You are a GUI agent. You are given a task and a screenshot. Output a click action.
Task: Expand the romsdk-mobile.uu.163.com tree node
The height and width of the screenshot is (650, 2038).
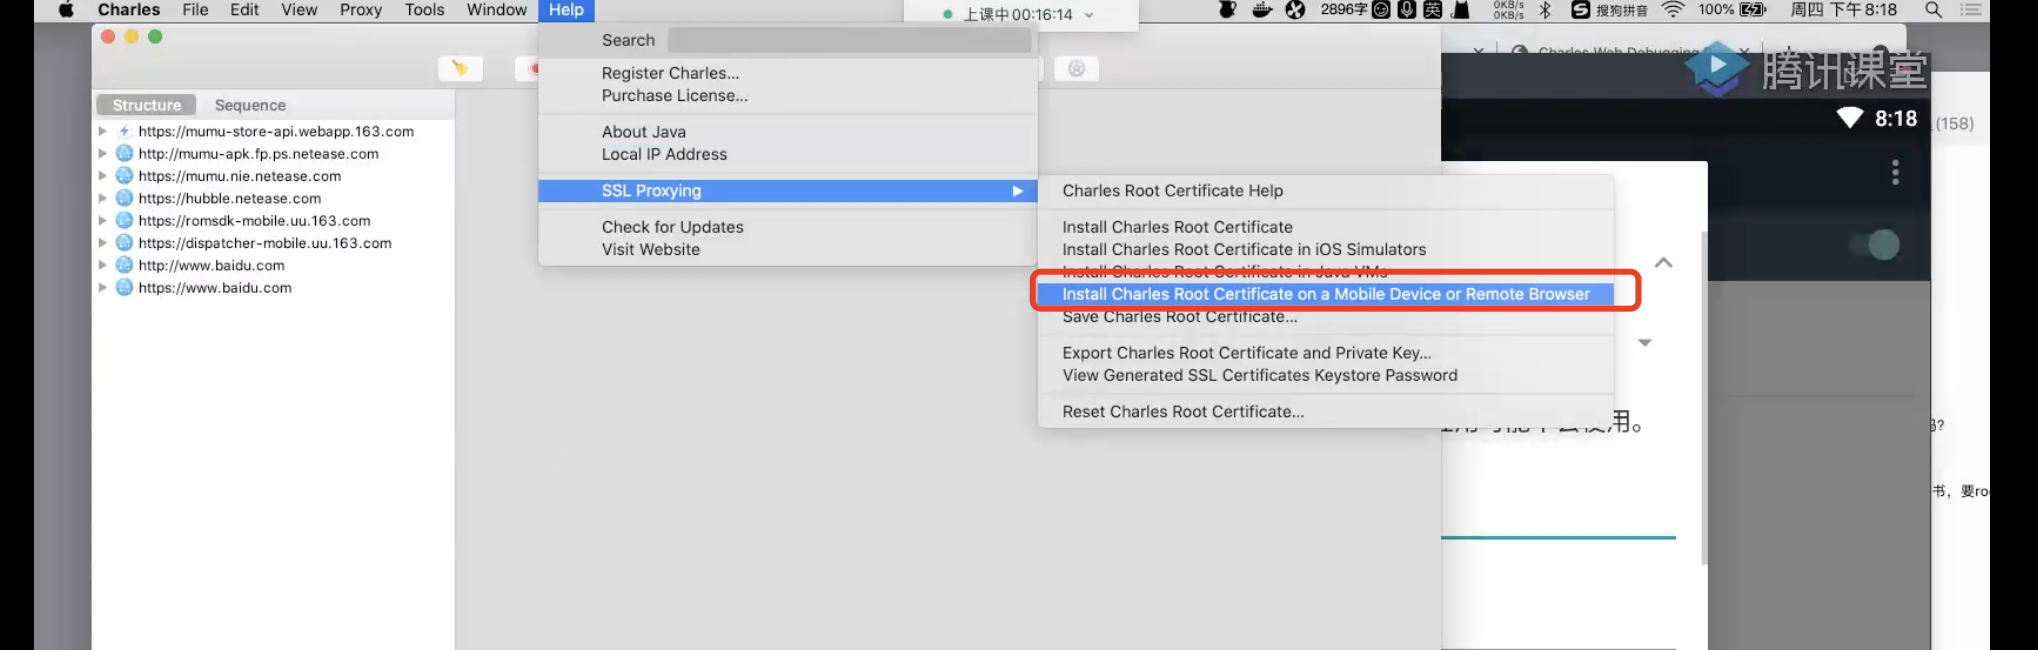point(102,220)
